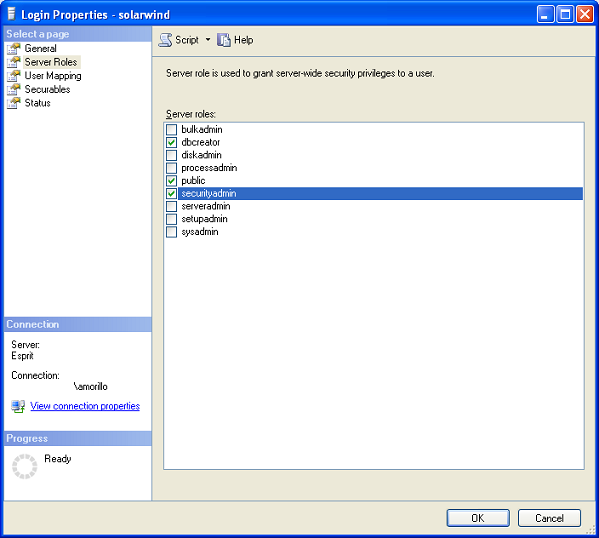
Task: Confirm changes with the OK button
Action: click(478, 518)
